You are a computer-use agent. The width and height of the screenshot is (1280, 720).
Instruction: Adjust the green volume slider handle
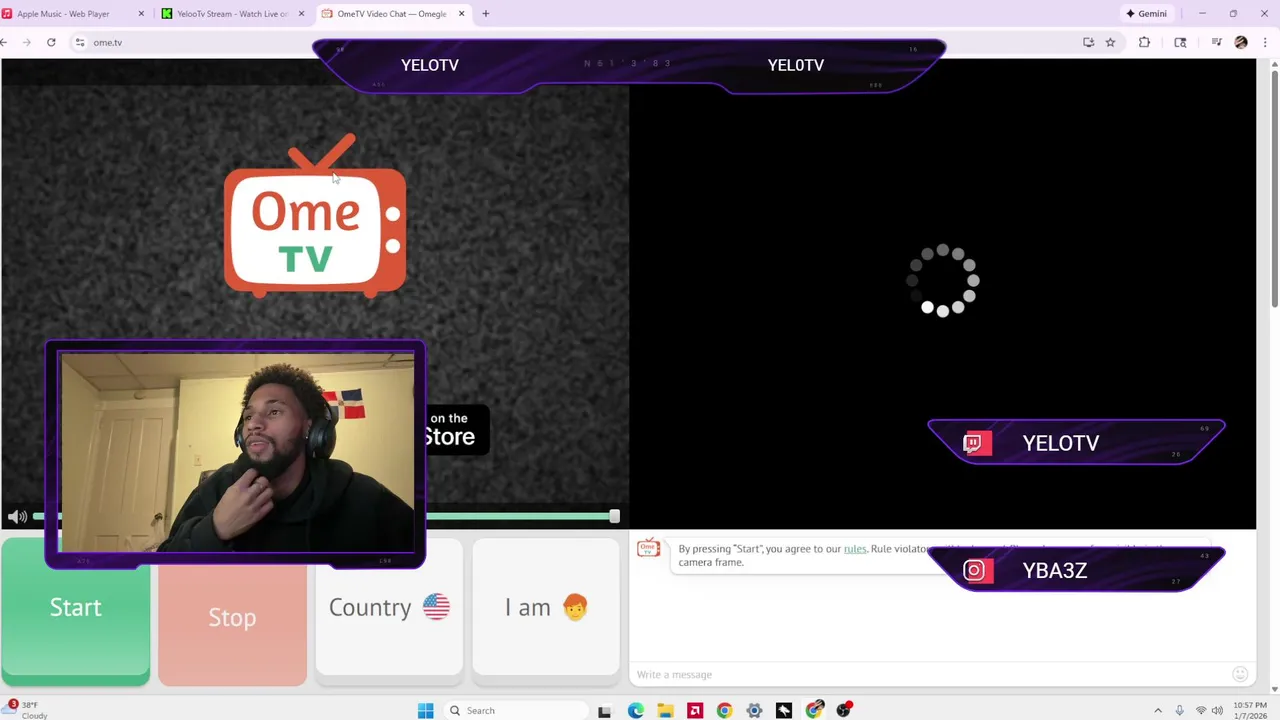614,516
